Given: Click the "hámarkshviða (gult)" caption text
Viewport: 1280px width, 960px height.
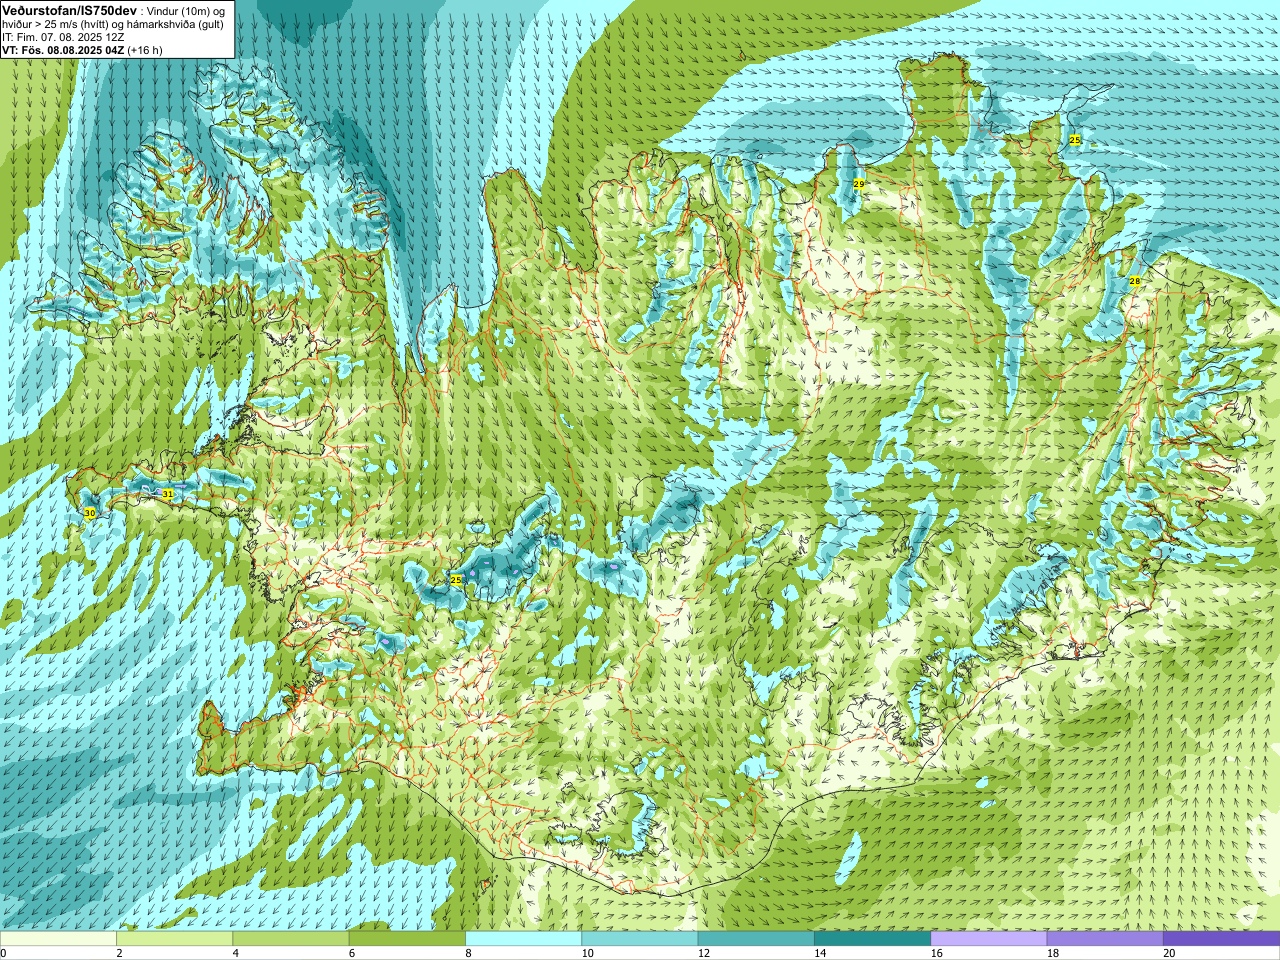Looking at the screenshot, I should [x=176, y=23].
